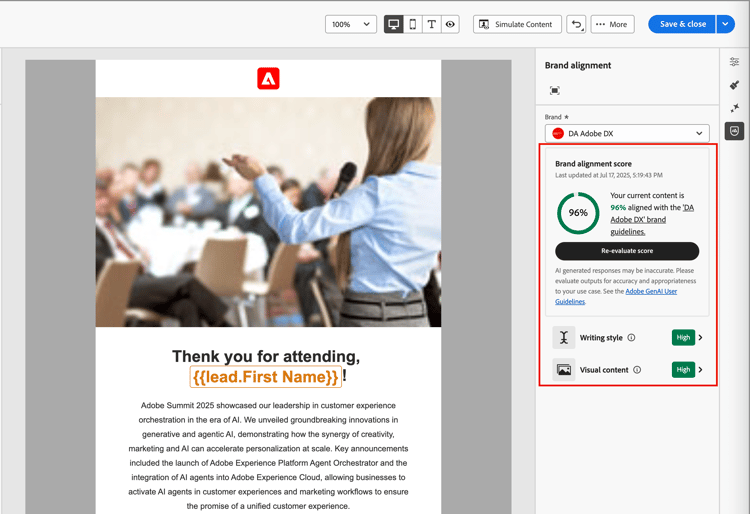Open the 'DA Adobe DX' brand guidelines link
The width and height of the screenshot is (750, 514).
652,219
